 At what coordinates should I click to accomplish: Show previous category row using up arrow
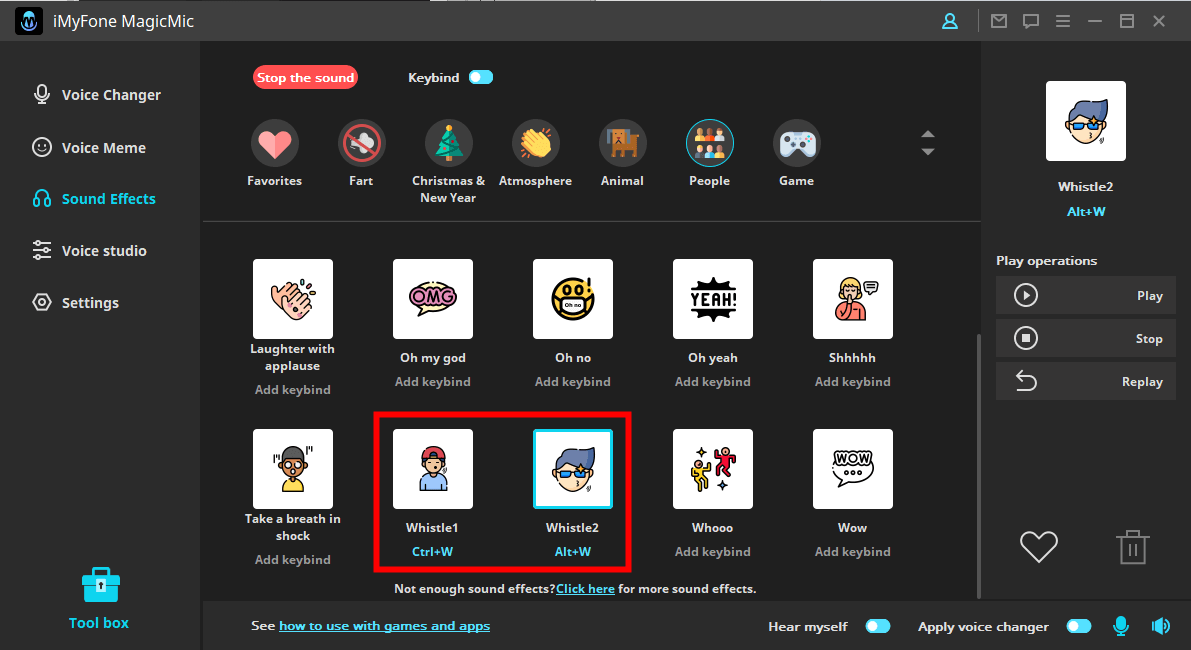pyautogui.click(x=927, y=134)
